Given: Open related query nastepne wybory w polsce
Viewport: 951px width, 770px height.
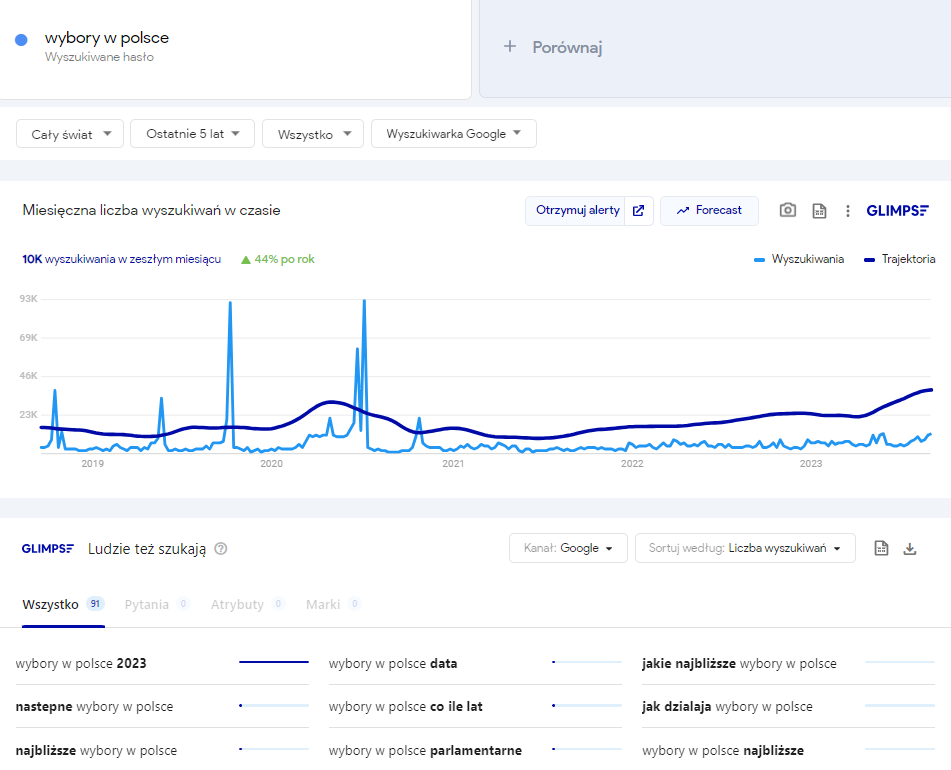Looking at the screenshot, I should tap(95, 706).
